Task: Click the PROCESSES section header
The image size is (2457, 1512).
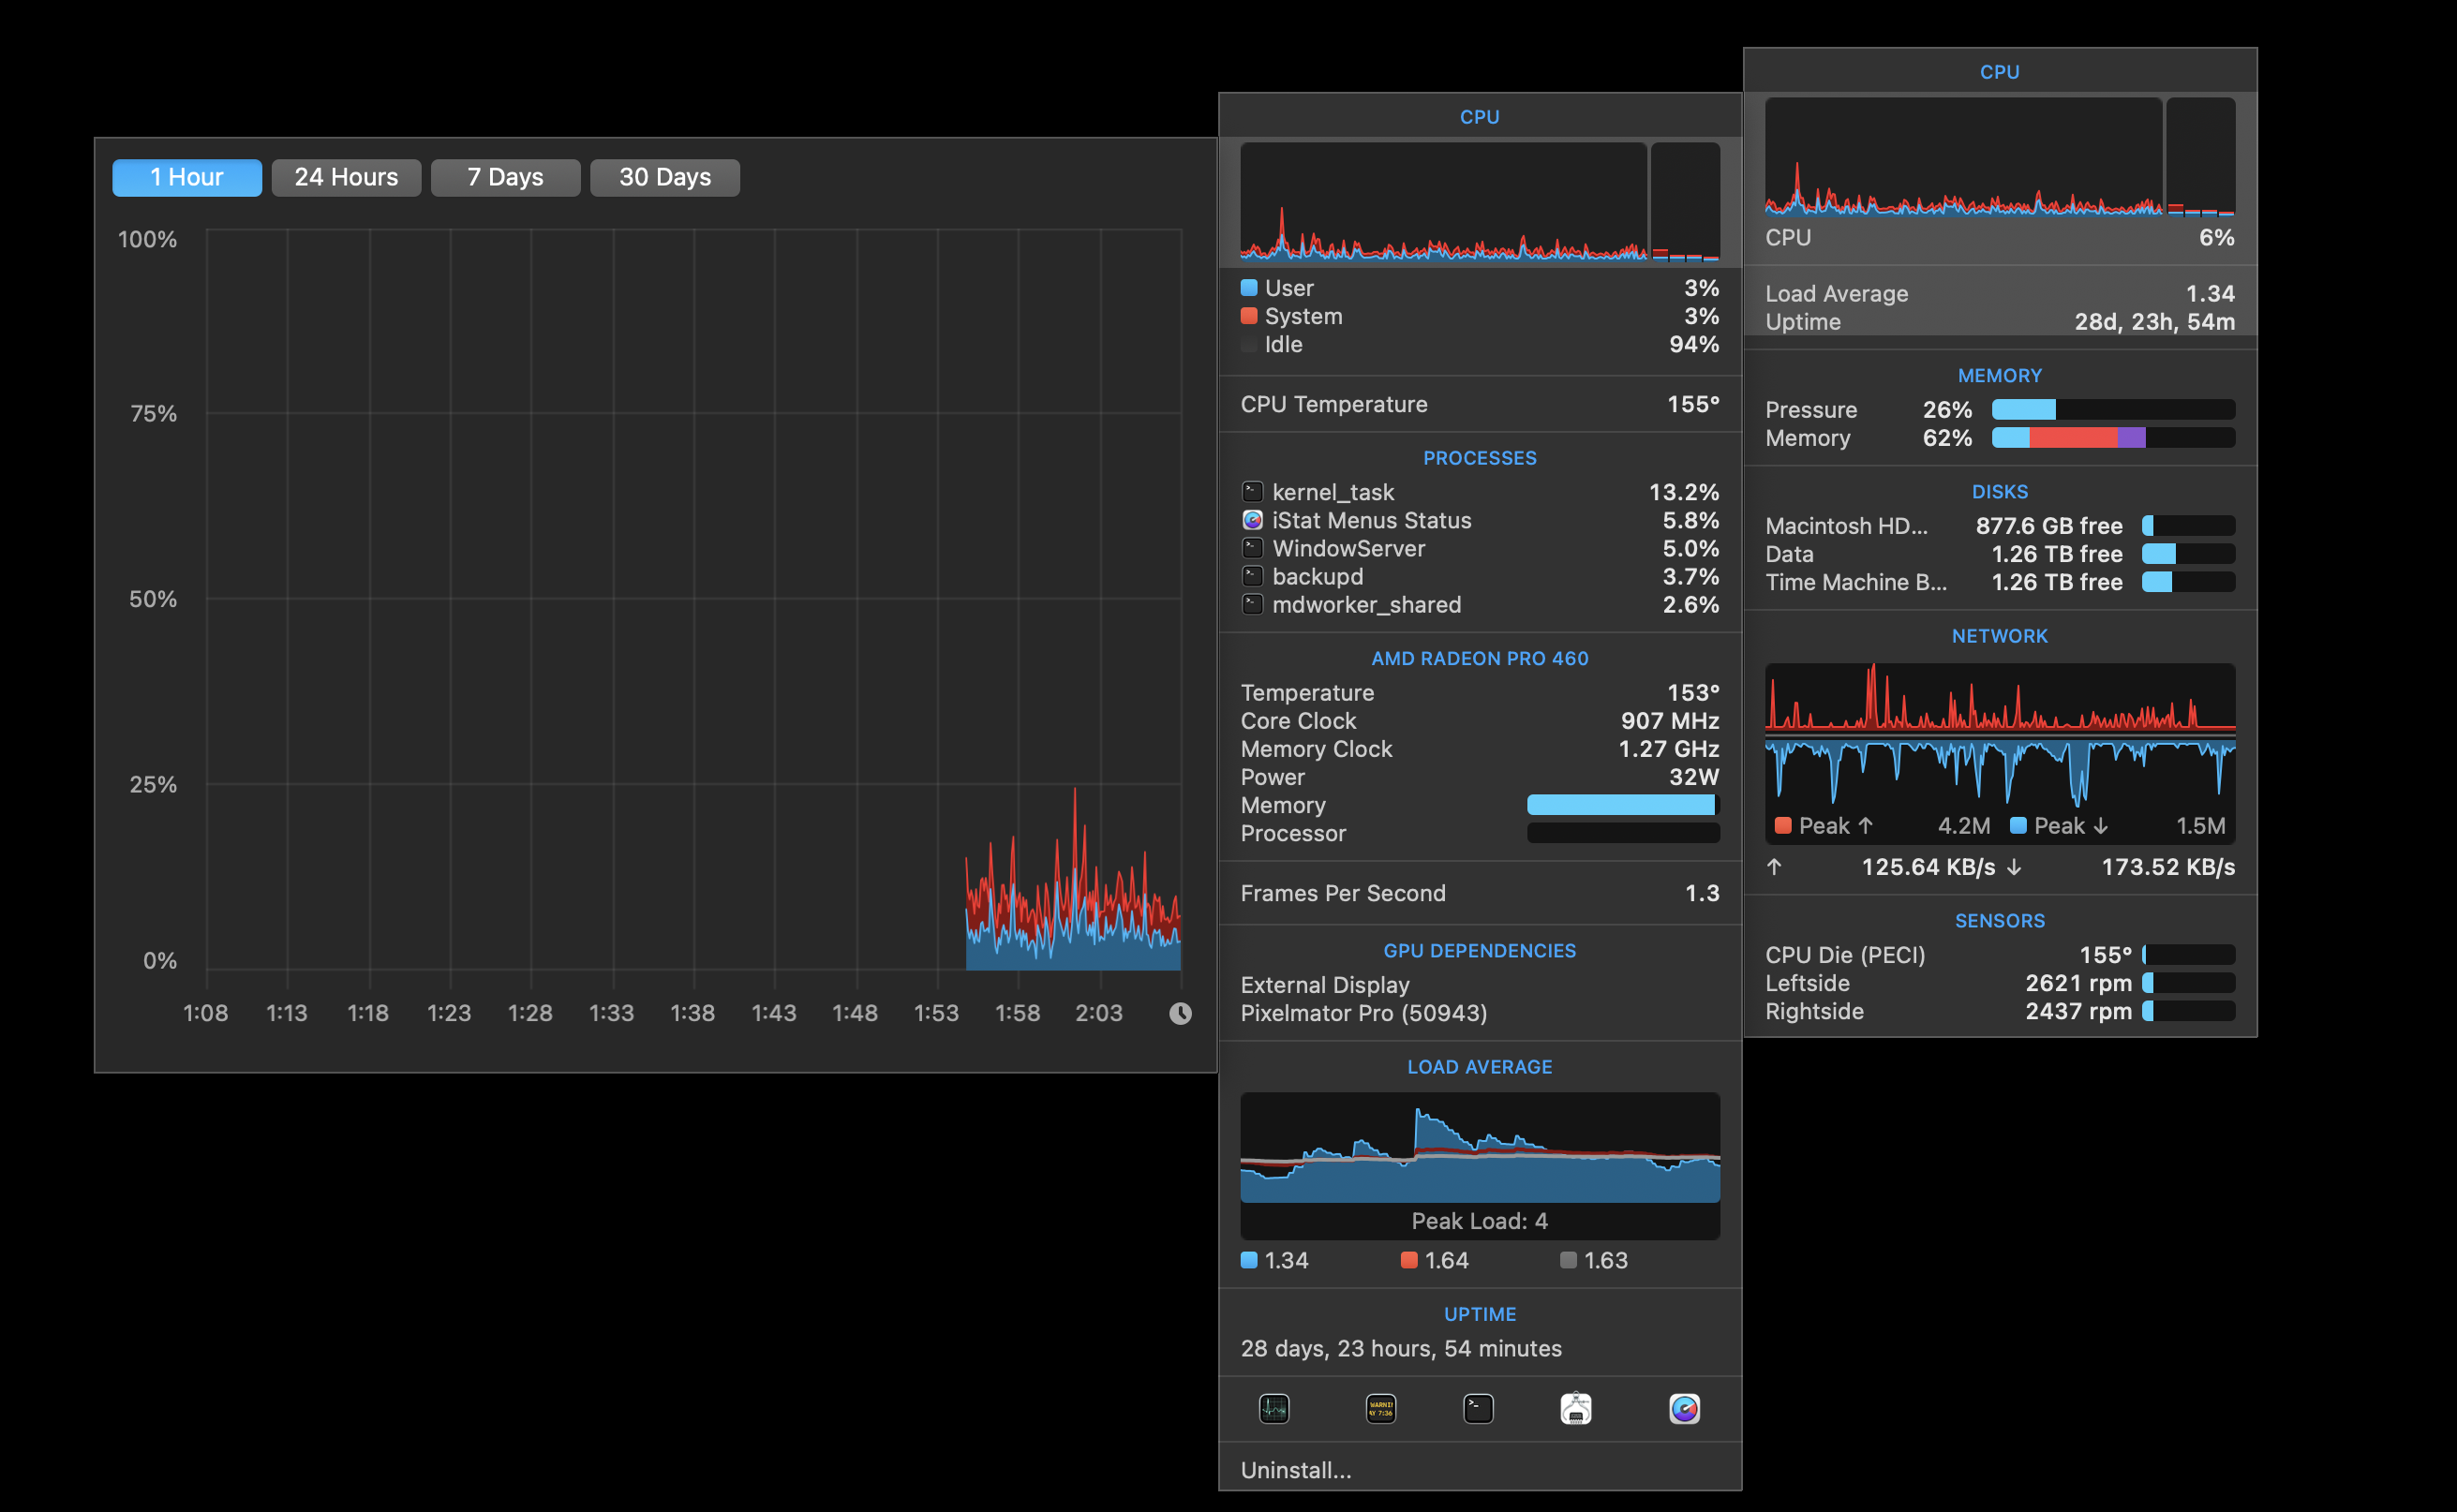Action: tap(1480, 458)
